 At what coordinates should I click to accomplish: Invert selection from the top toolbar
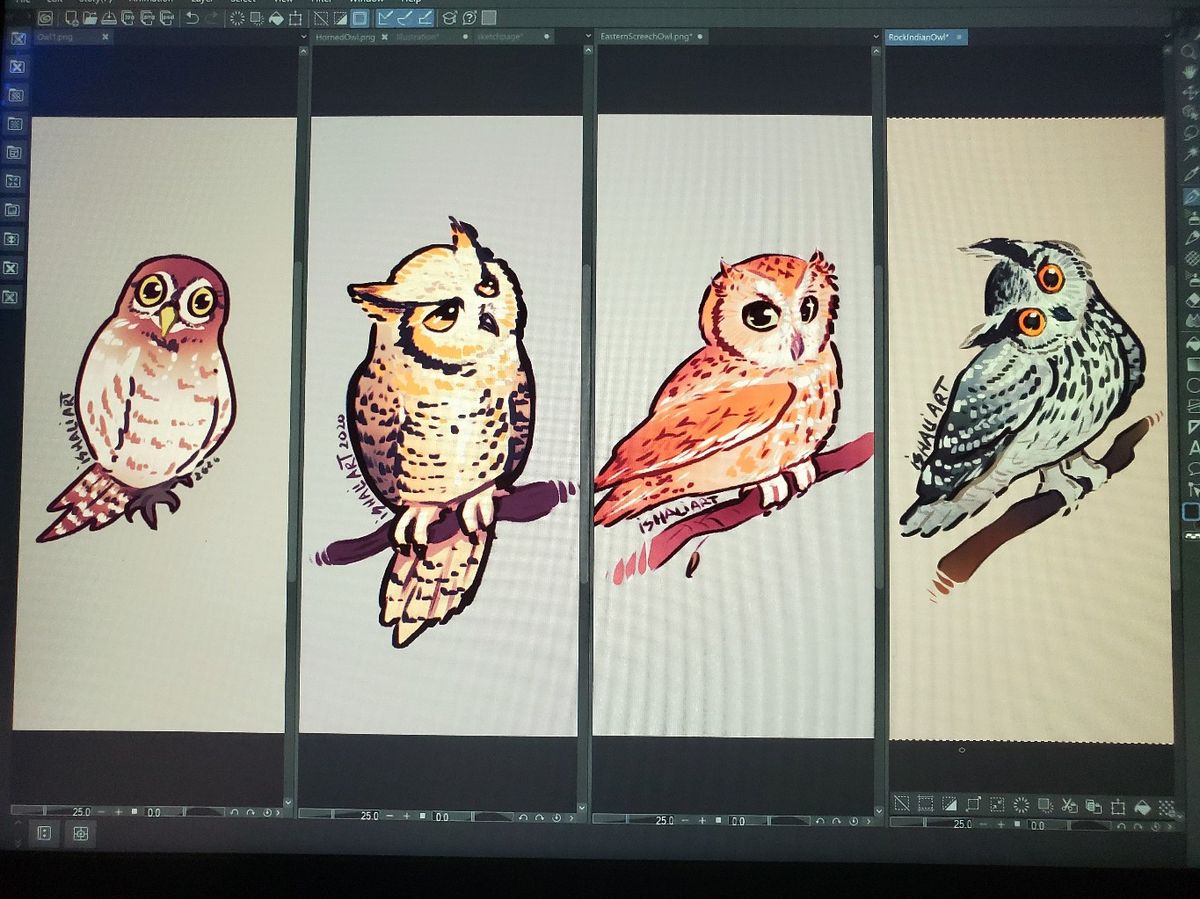click(x=340, y=19)
